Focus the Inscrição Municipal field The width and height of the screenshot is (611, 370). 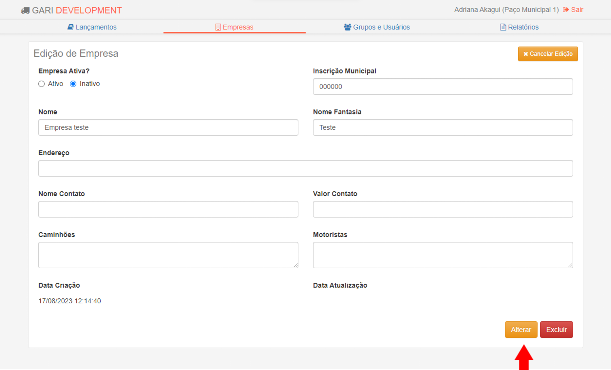click(443, 86)
